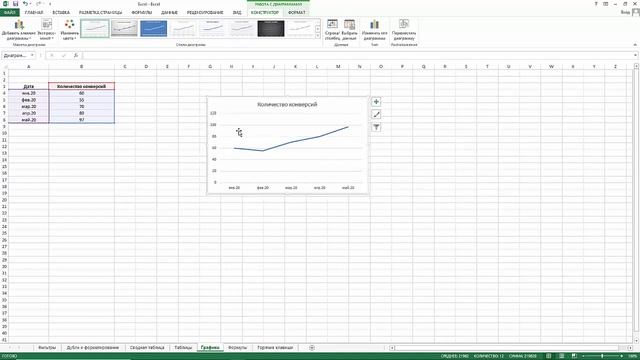Click inside the formula bar

coord(357,56)
